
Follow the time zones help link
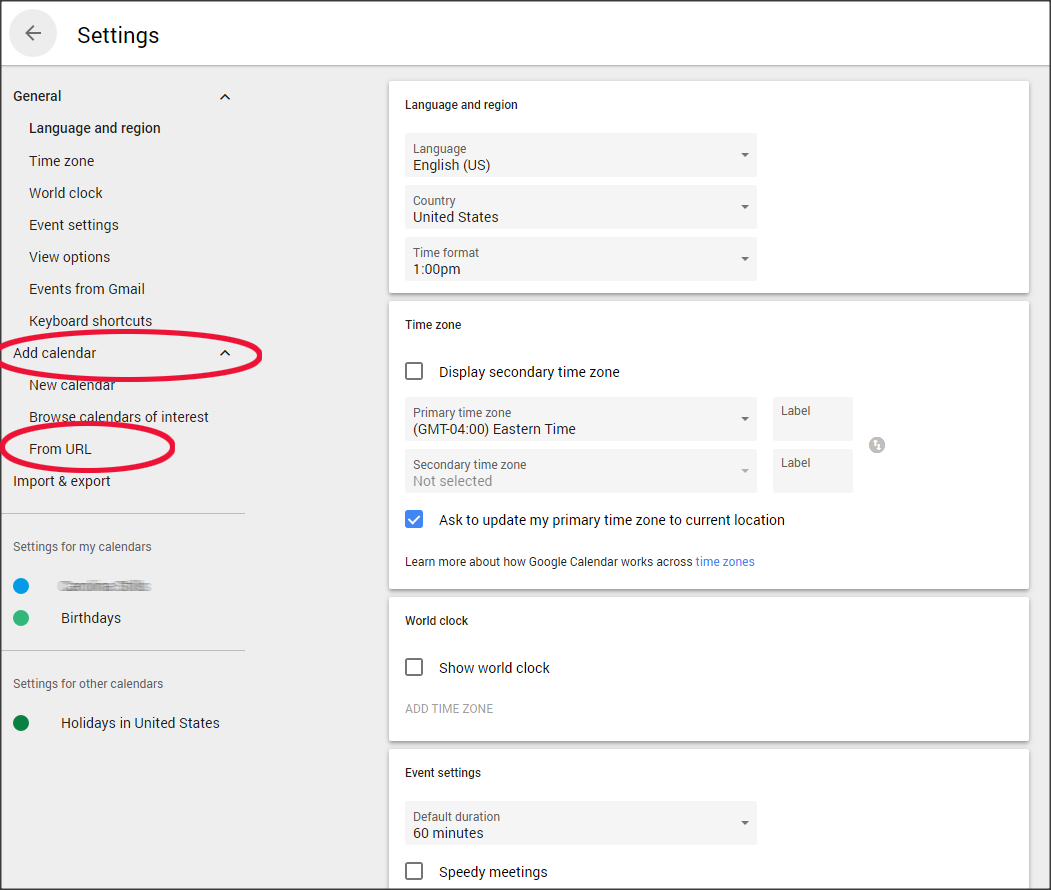(x=725, y=562)
